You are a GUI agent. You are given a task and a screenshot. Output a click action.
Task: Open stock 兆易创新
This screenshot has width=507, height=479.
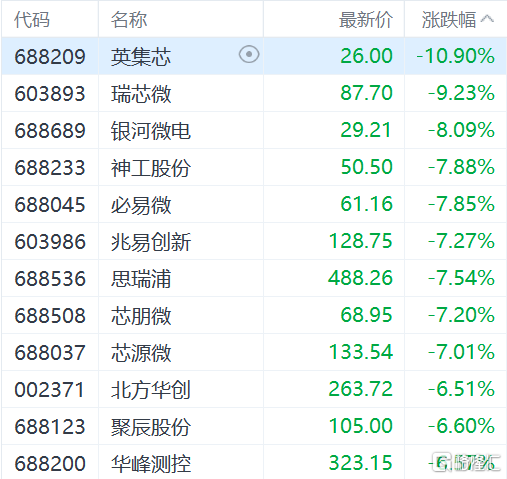click(151, 241)
